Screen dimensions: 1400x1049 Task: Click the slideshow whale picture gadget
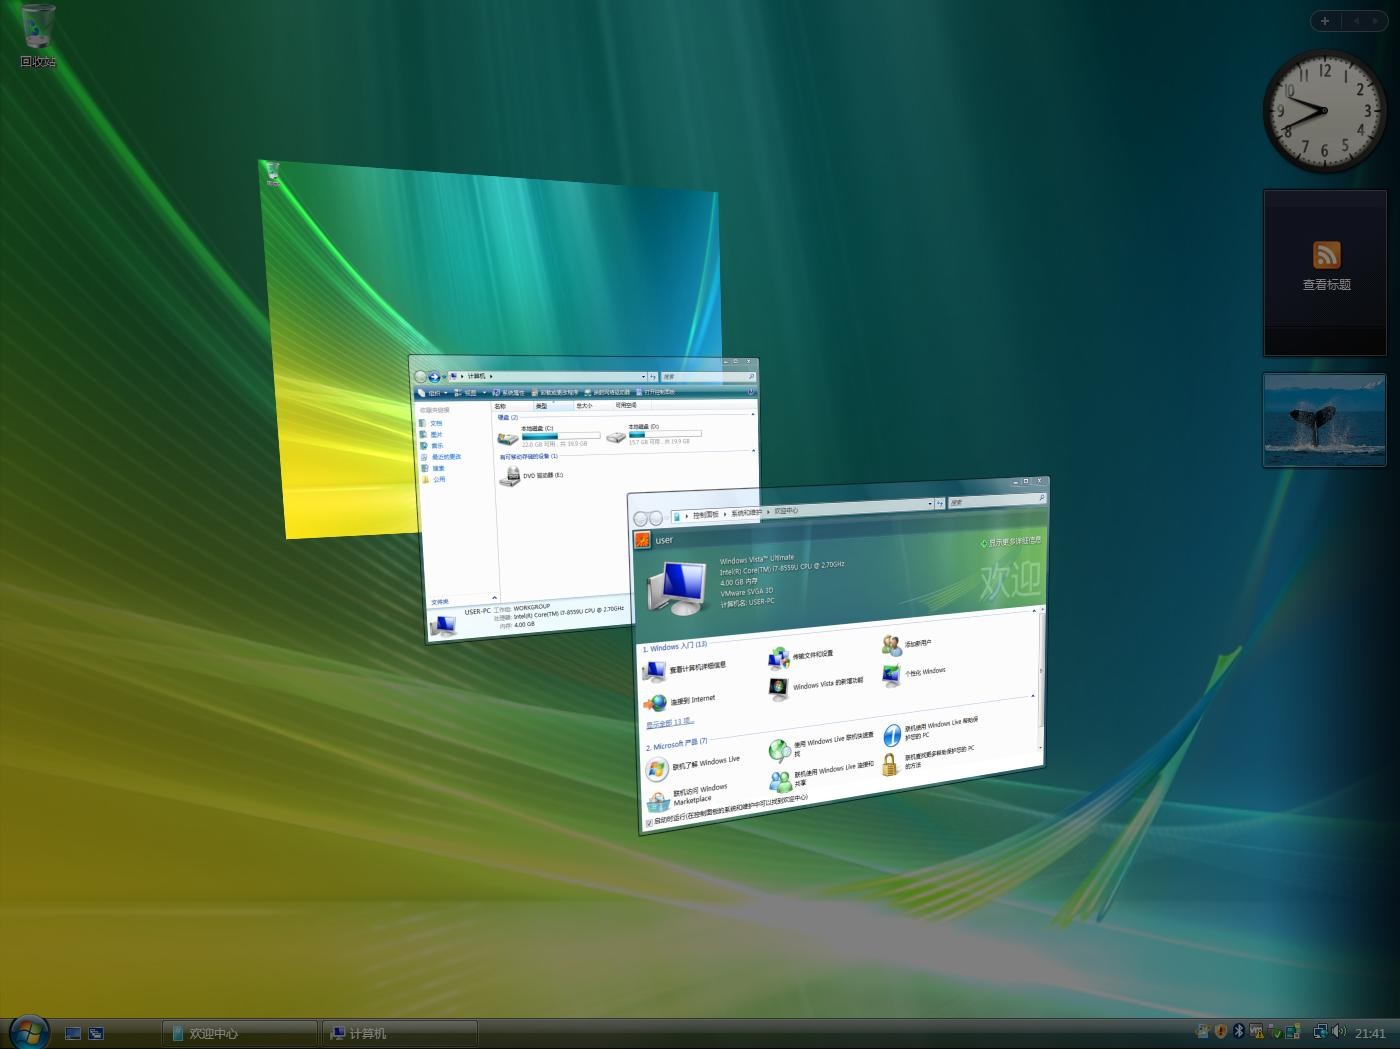click(x=1324, y=420)
